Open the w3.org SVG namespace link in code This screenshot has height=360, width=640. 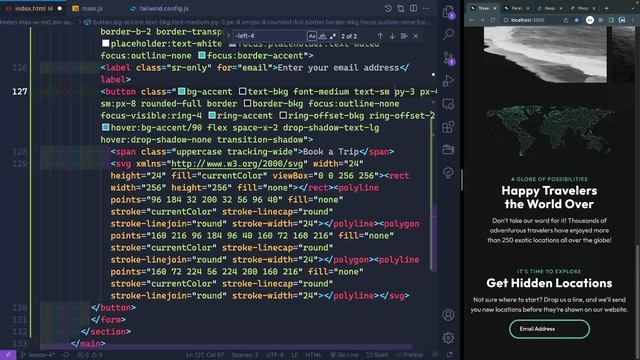(237, 164)
